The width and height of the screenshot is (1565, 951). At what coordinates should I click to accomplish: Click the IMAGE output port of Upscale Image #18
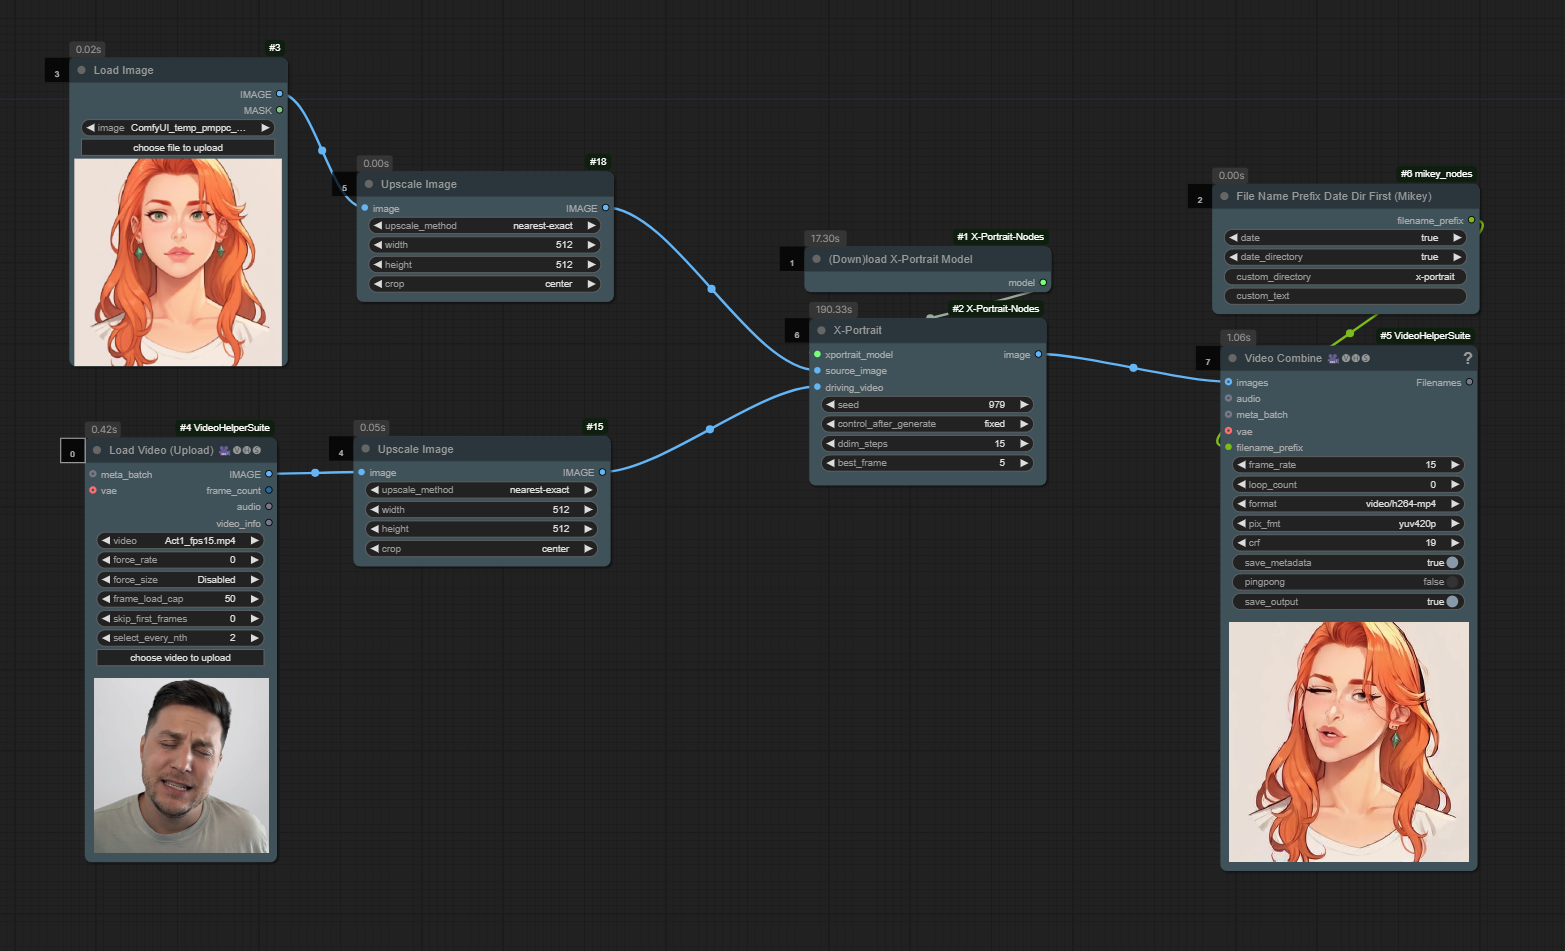tap(605, 208)
